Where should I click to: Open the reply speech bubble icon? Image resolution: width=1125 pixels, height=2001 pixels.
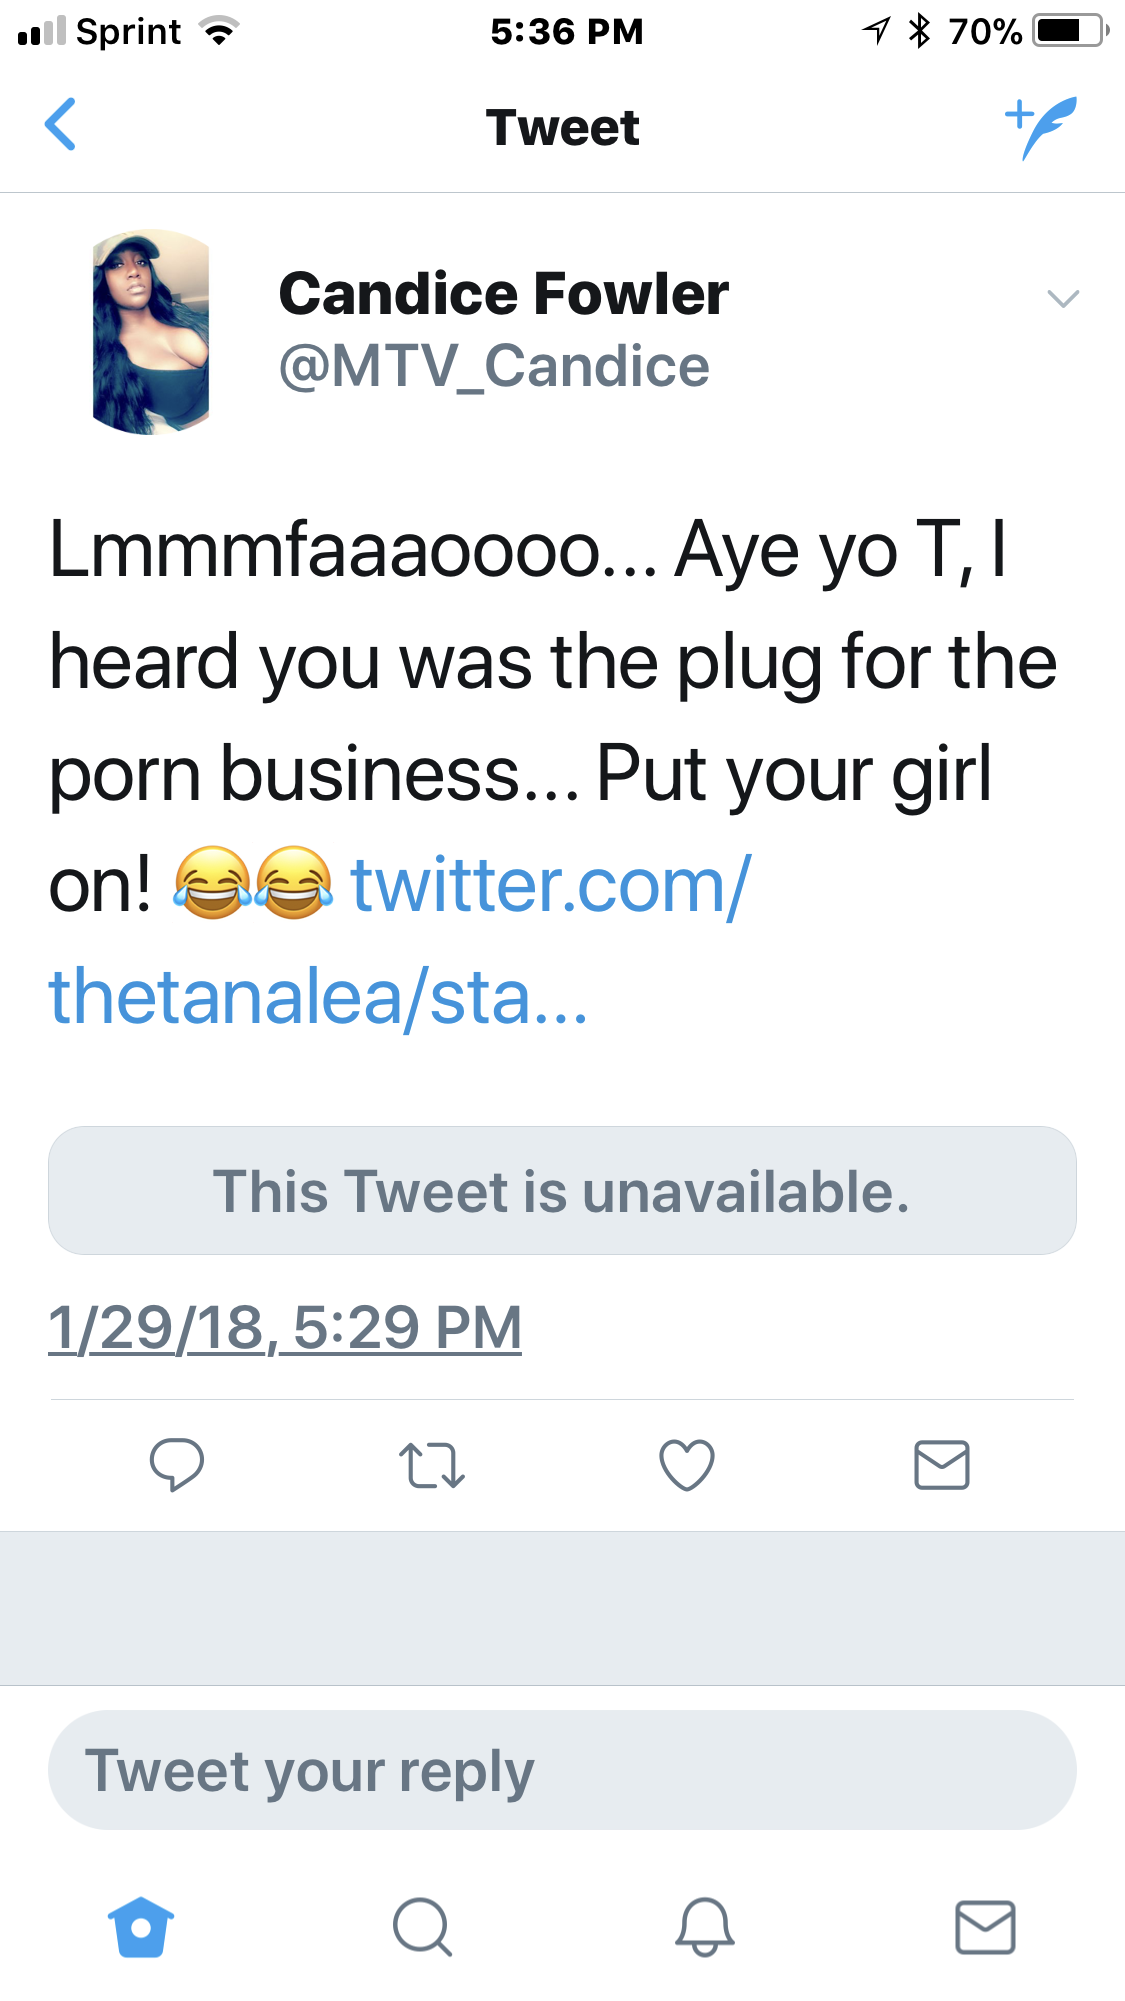point(177,1465)
